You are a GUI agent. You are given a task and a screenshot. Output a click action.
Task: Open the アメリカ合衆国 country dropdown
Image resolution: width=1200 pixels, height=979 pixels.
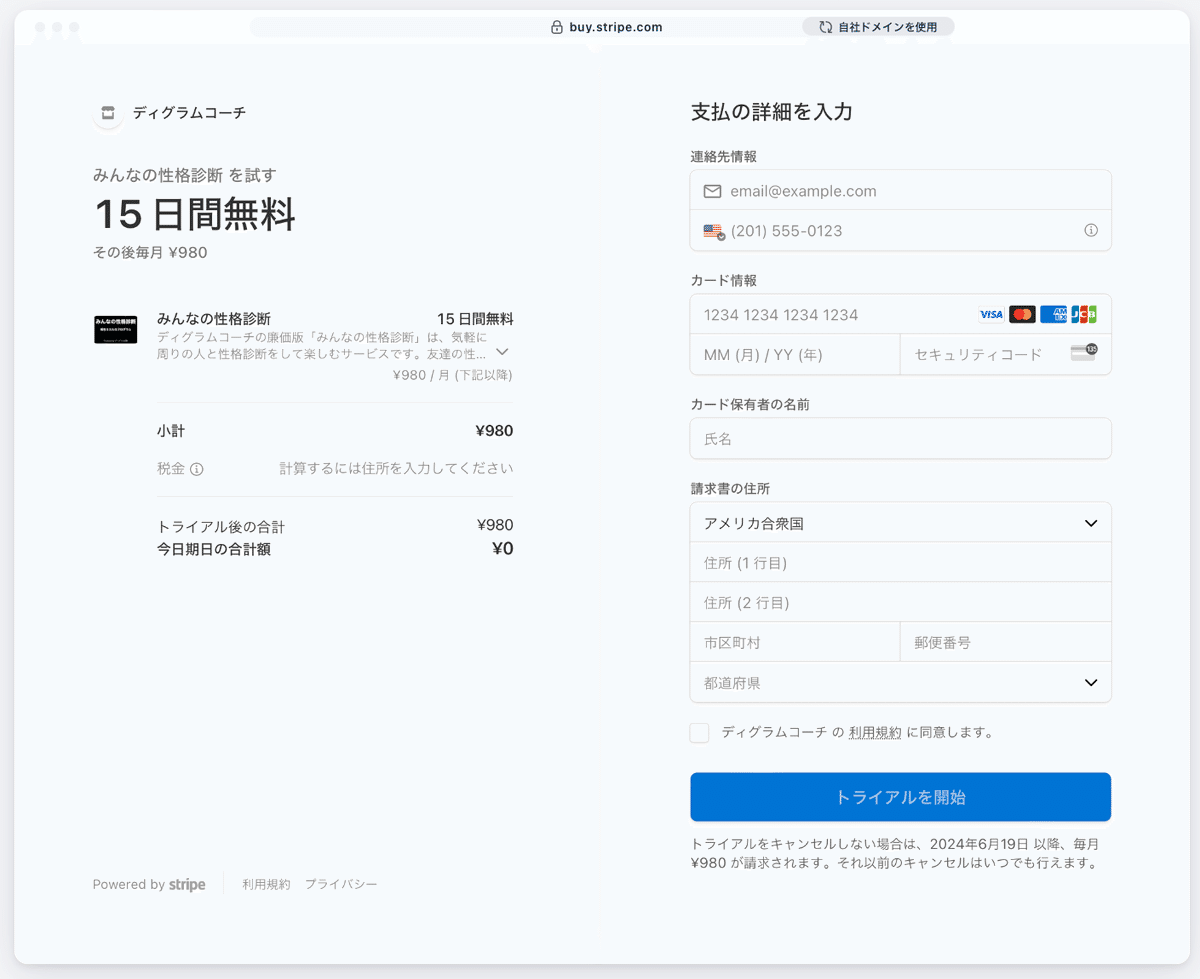point(900,521)
